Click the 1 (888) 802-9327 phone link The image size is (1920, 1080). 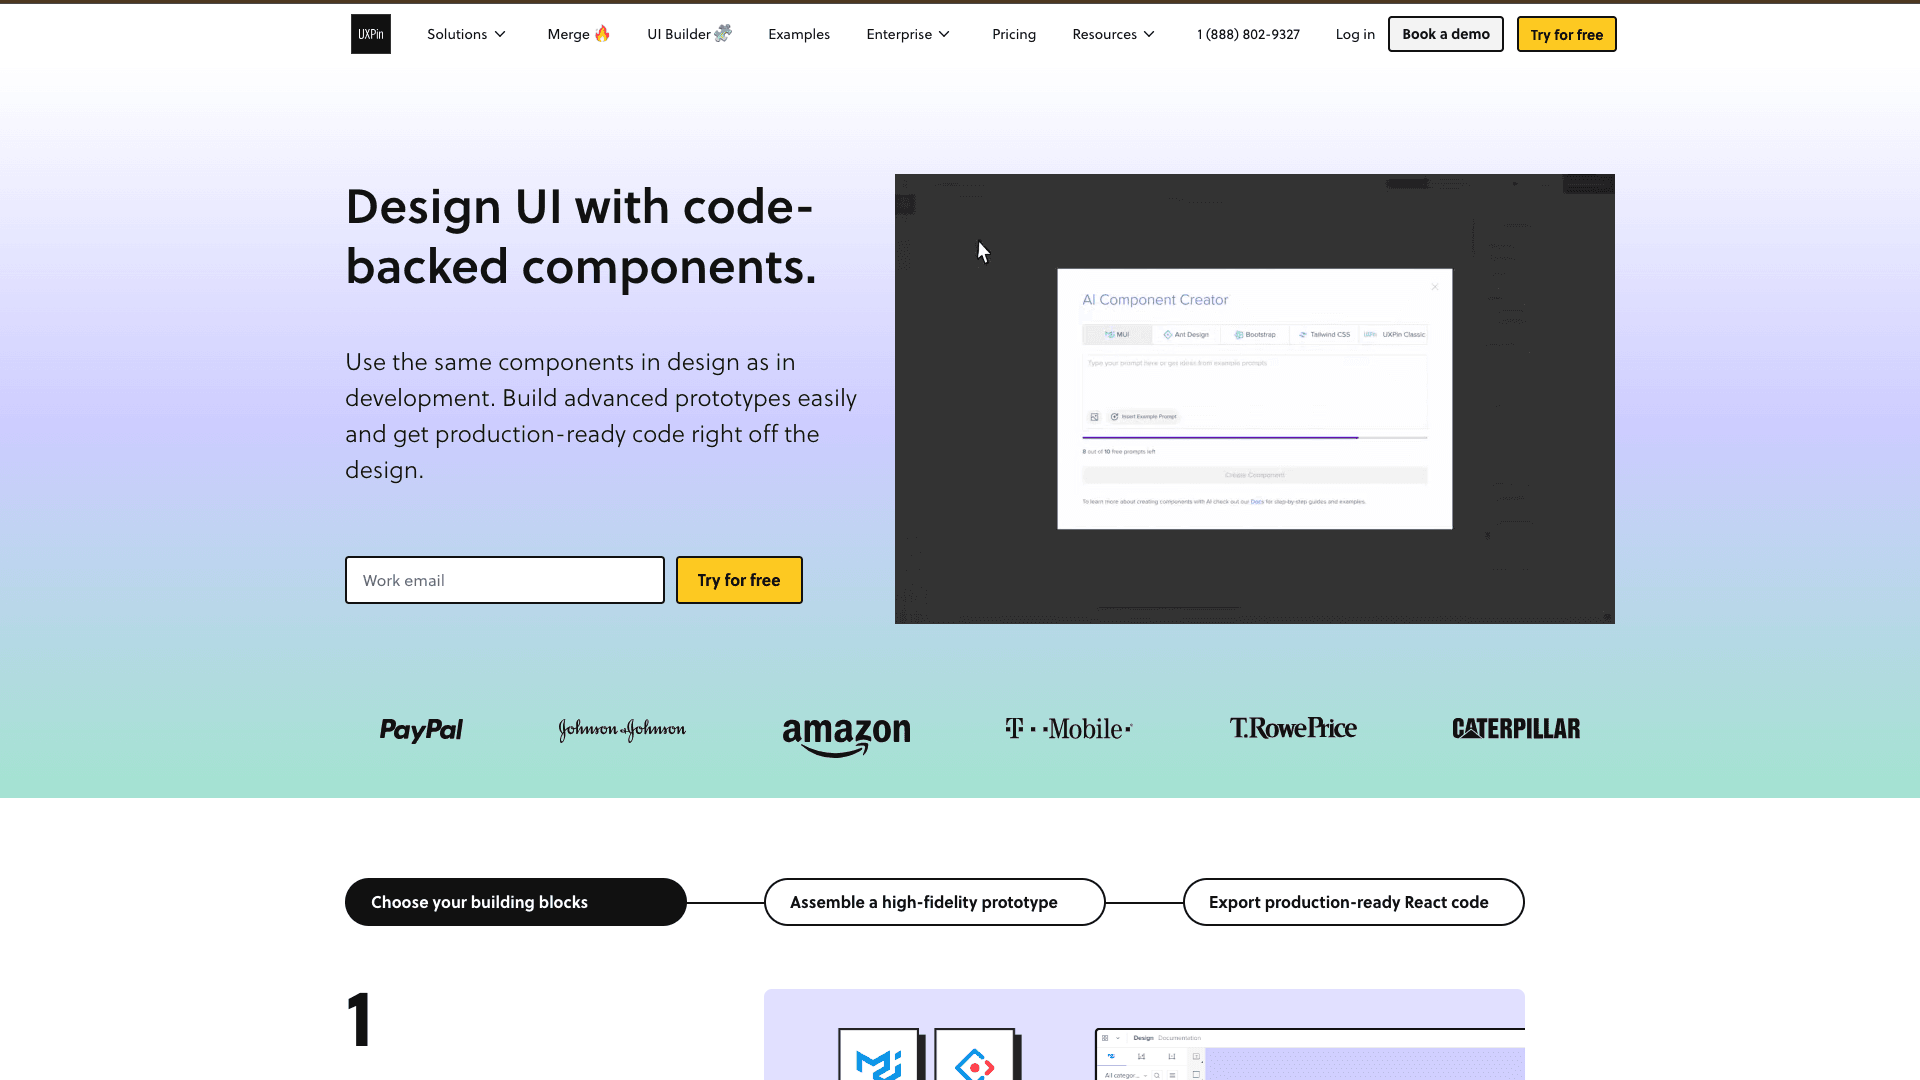pyautogui.click(x=1248, y=34)
